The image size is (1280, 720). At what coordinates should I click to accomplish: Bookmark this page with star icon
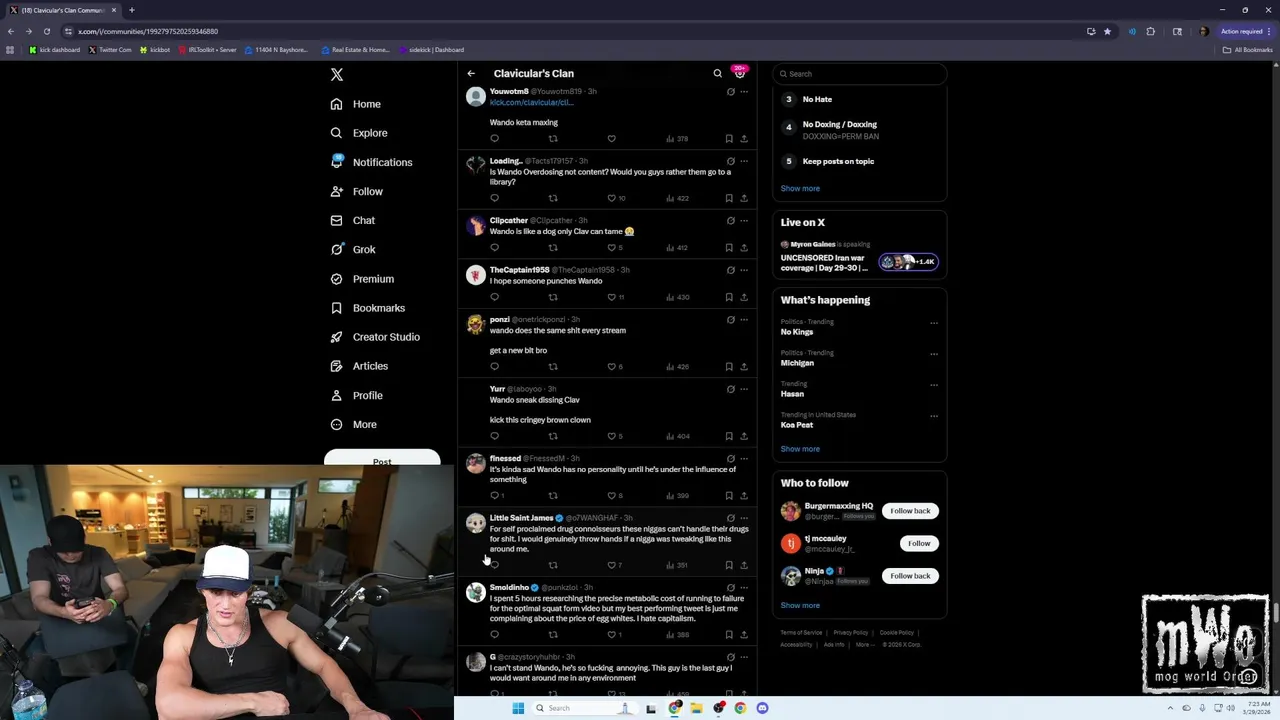[1107, 31]
